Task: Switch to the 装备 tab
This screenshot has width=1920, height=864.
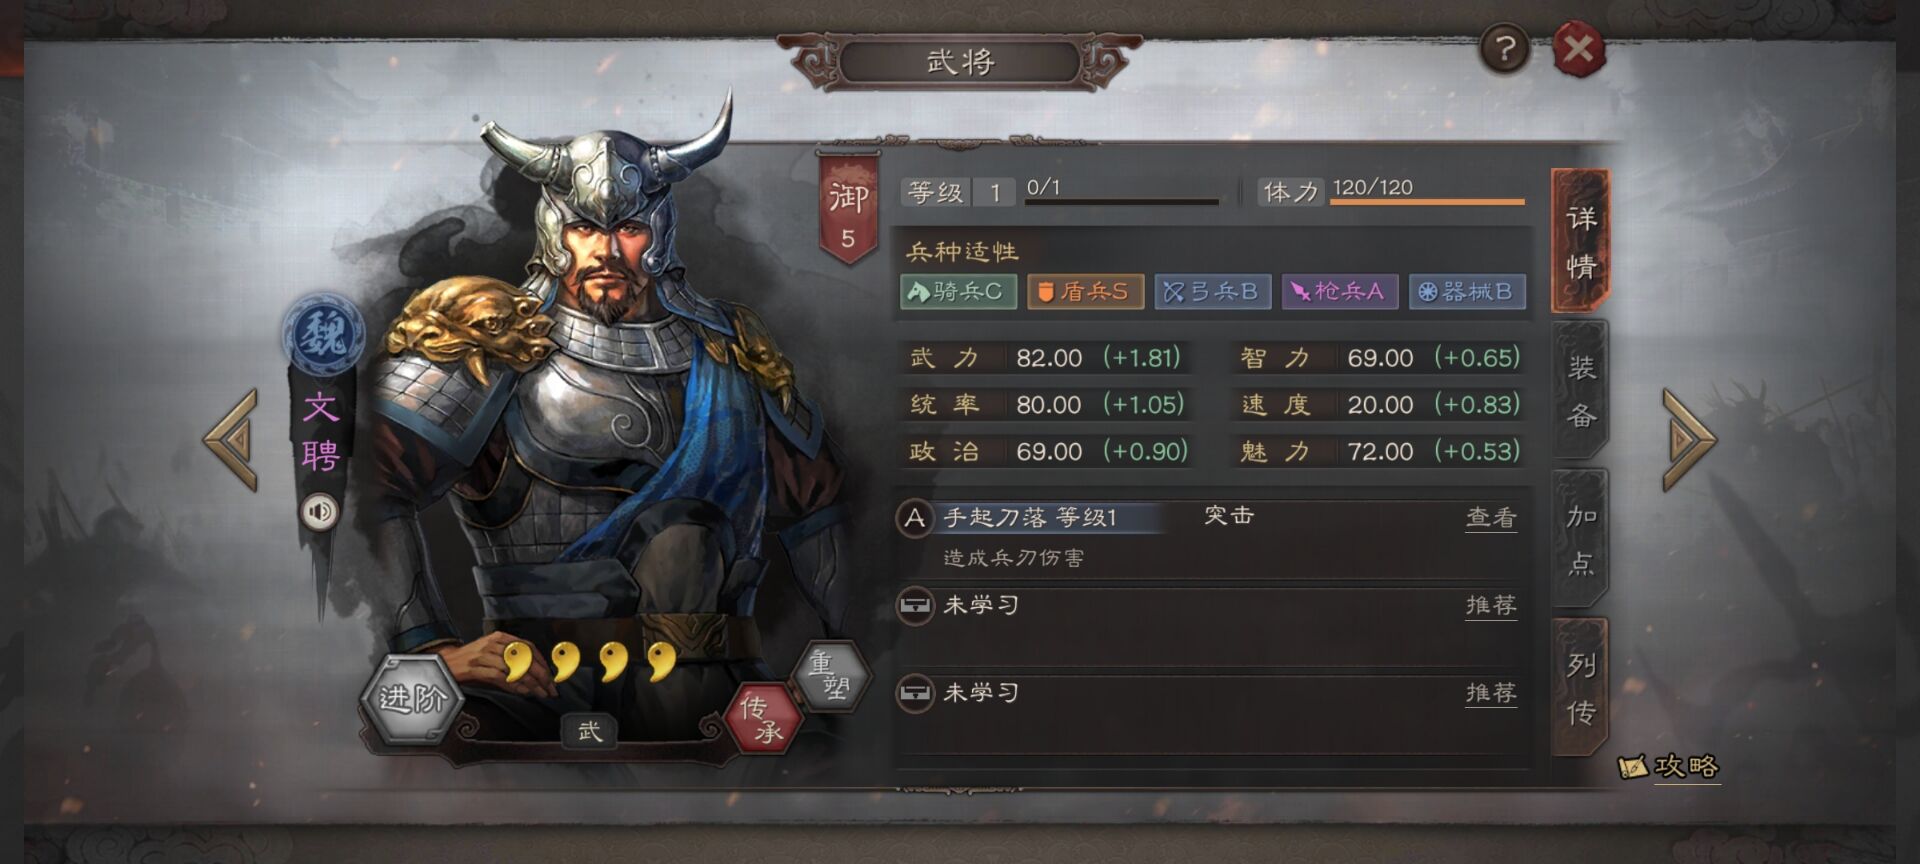Action: [x=1580, y=391]
